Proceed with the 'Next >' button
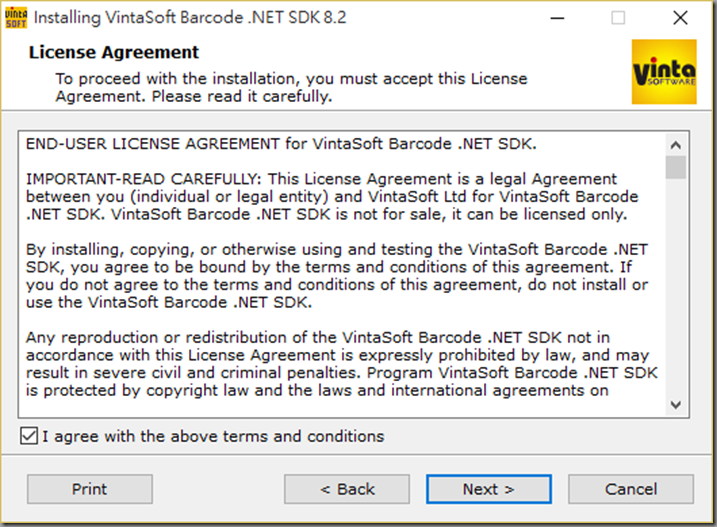Viewport: 717px width, 527px height. 489,489
